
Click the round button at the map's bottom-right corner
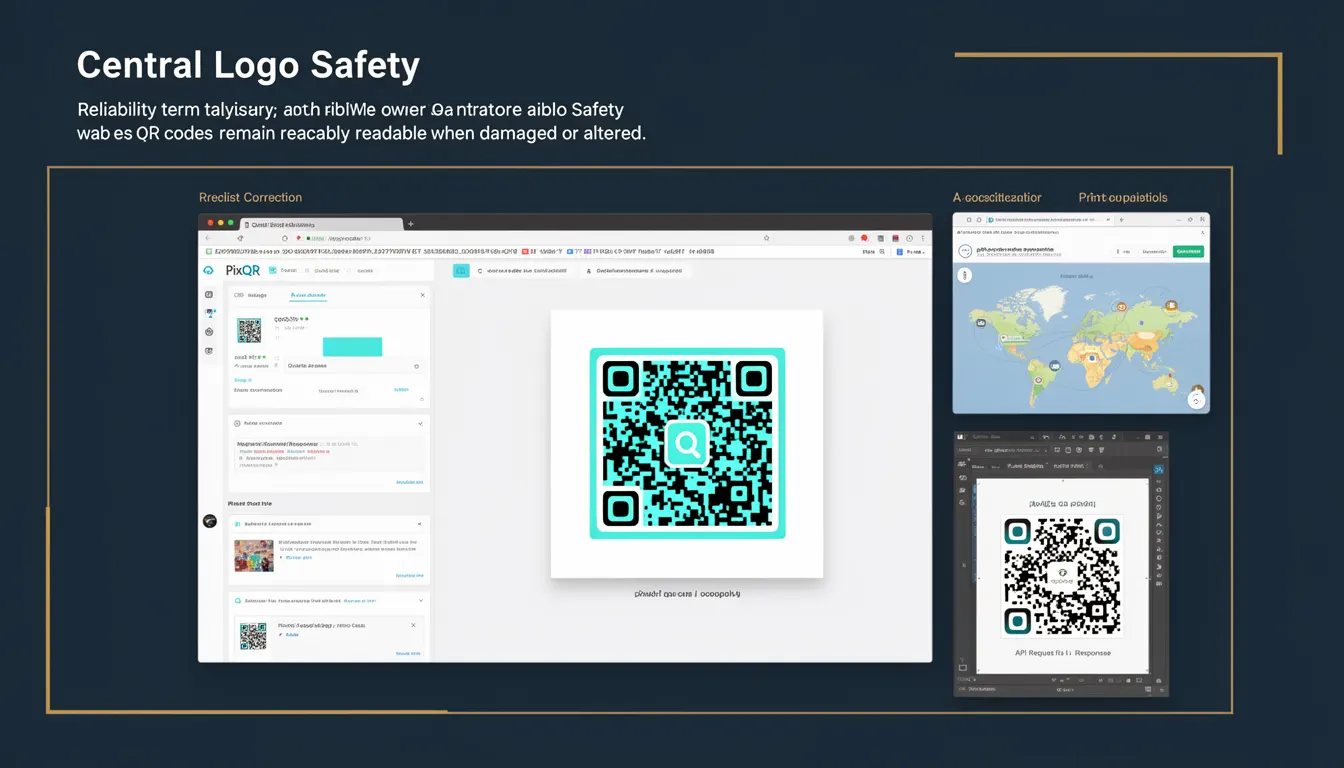1196,400
